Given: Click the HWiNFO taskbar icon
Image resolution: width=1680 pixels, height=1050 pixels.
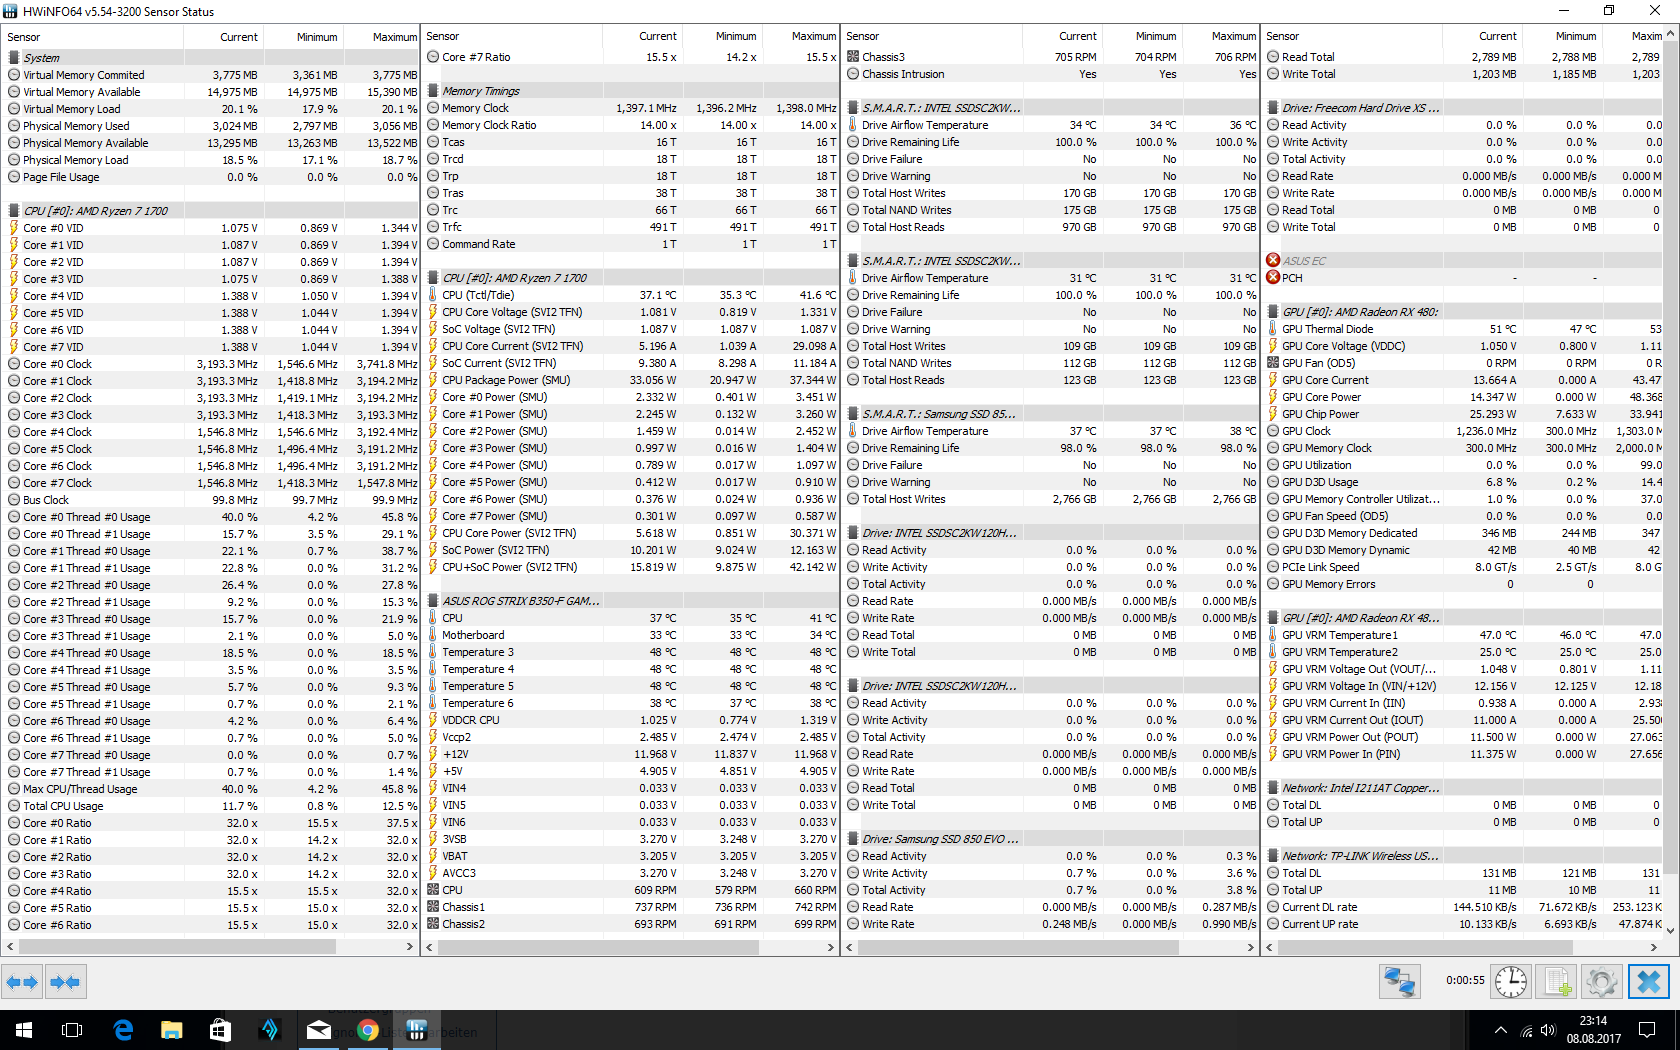Looking at the screenshot, I should point(417,1030).
